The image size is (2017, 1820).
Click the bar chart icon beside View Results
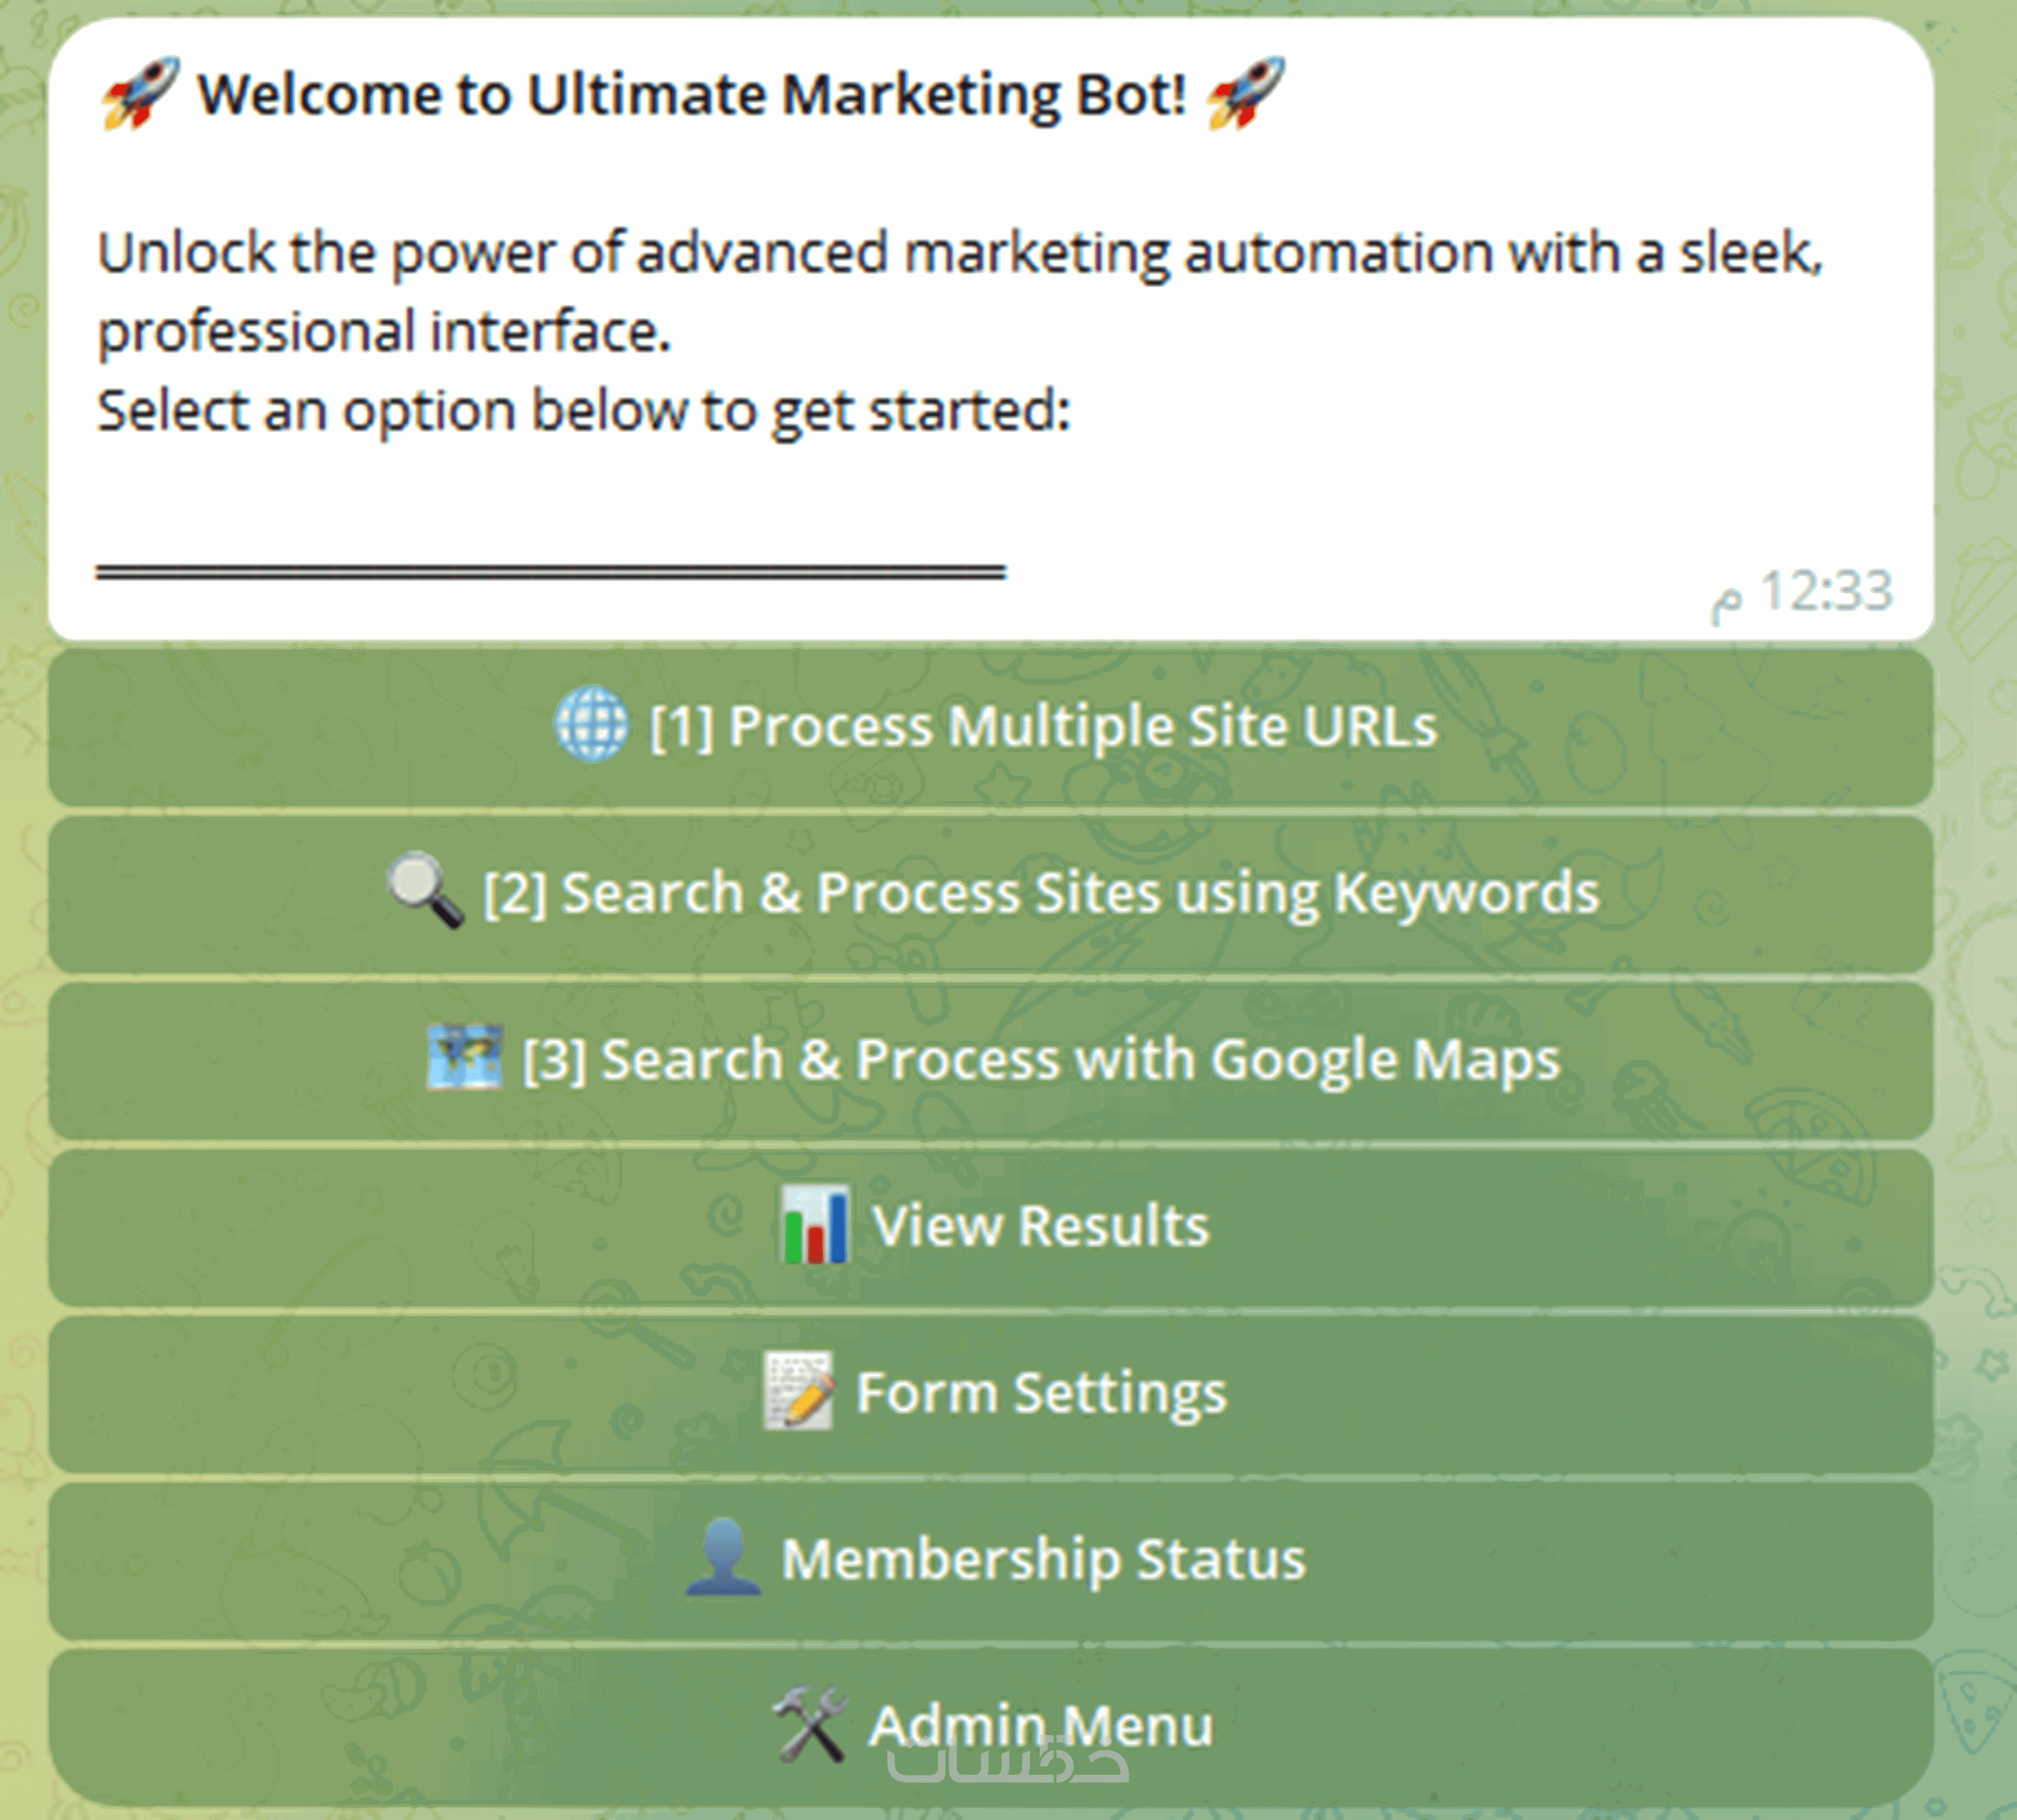point(815,1224)
